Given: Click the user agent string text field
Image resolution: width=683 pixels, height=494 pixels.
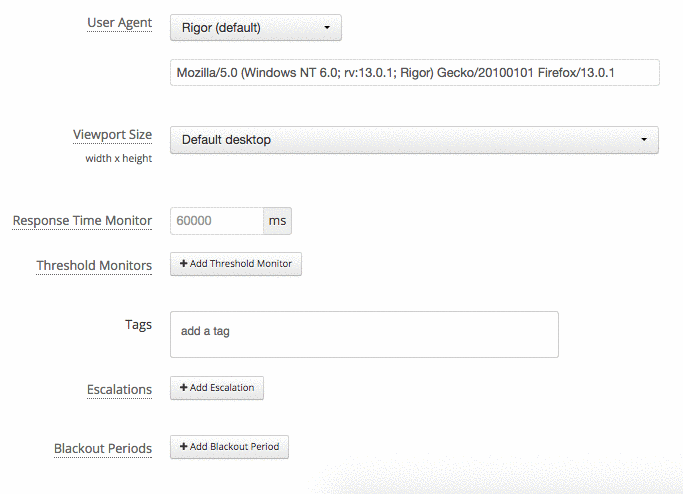Looking at the screenshot, I should click(x=415, y=73).
